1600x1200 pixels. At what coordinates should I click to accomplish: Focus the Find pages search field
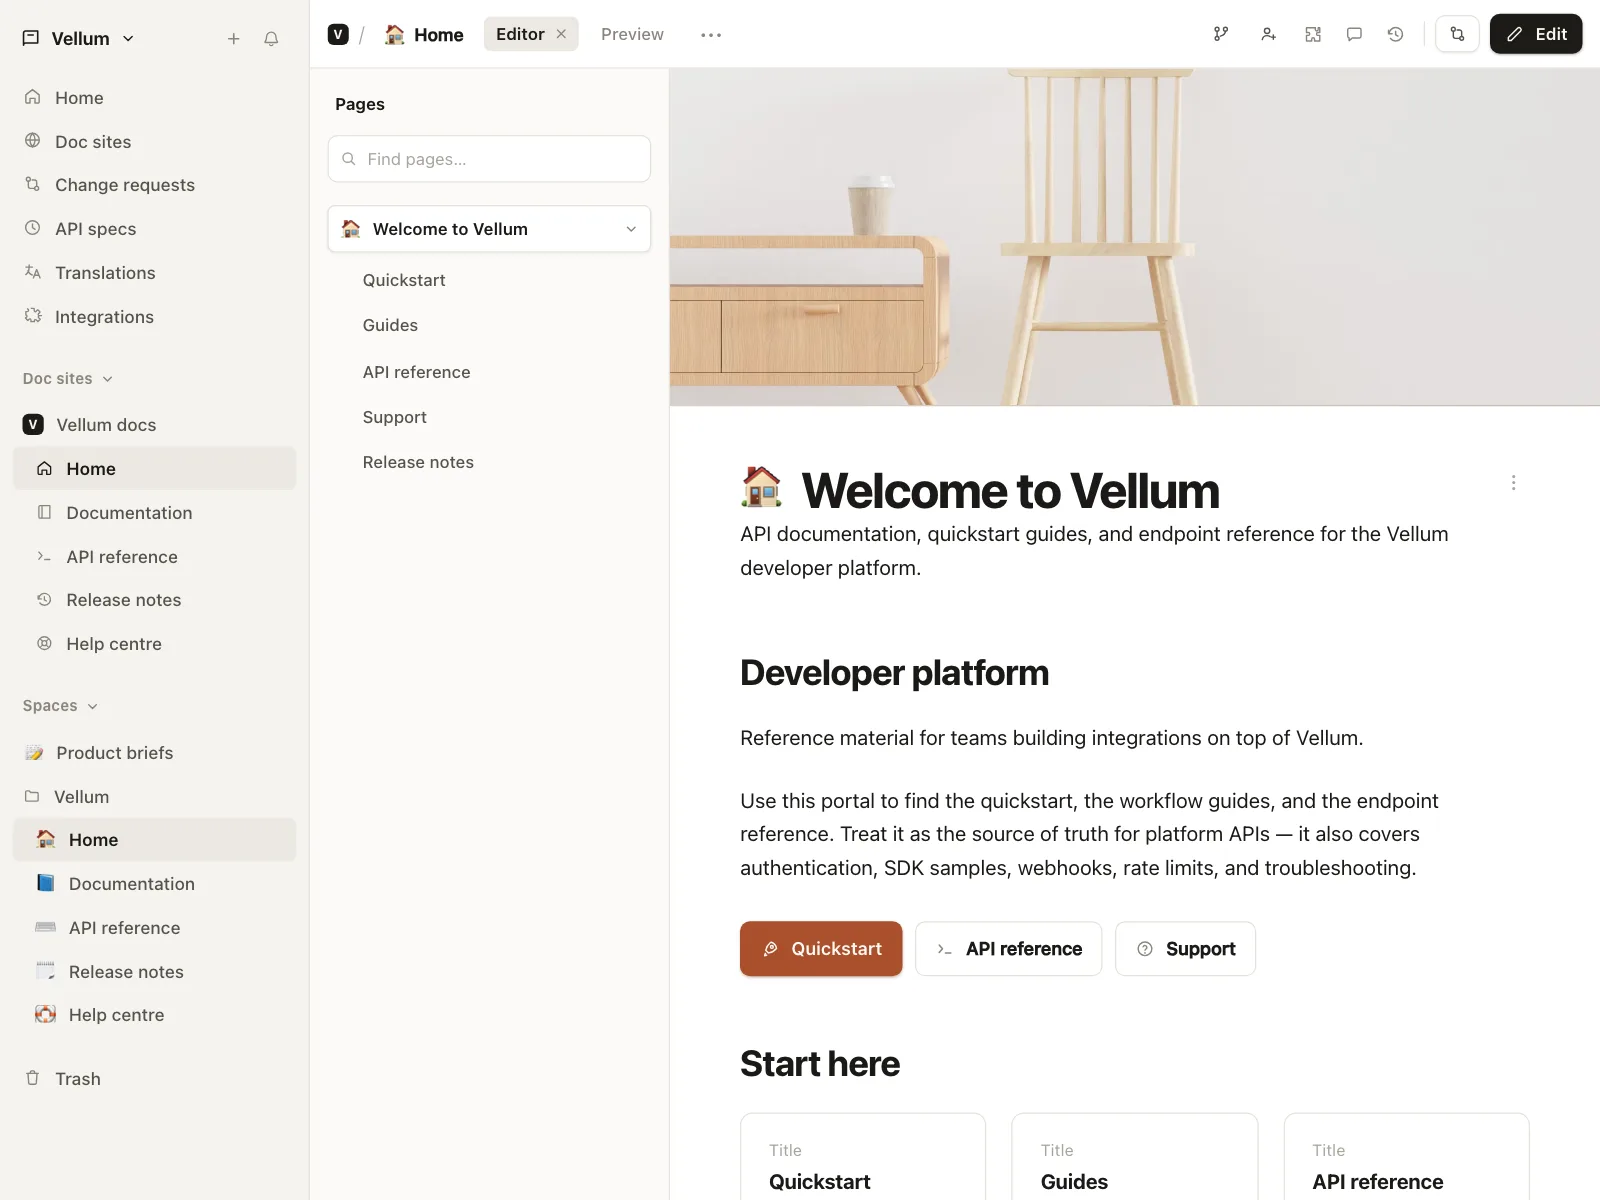point(489,159)
